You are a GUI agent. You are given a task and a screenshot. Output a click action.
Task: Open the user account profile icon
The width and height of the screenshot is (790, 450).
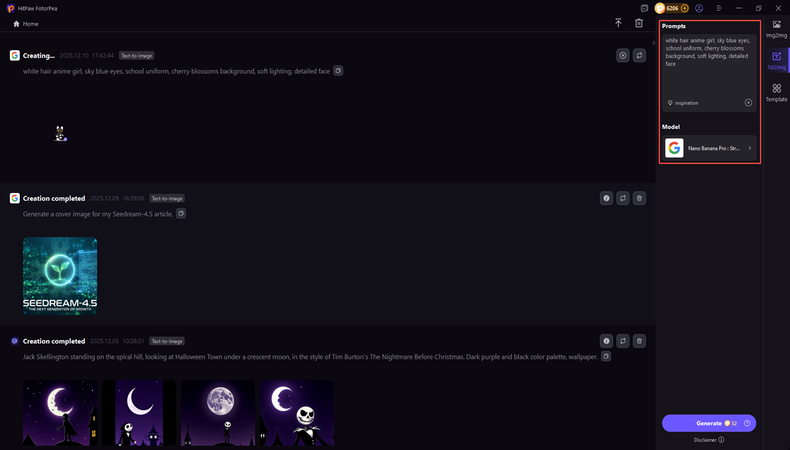[x=700, y=8]
